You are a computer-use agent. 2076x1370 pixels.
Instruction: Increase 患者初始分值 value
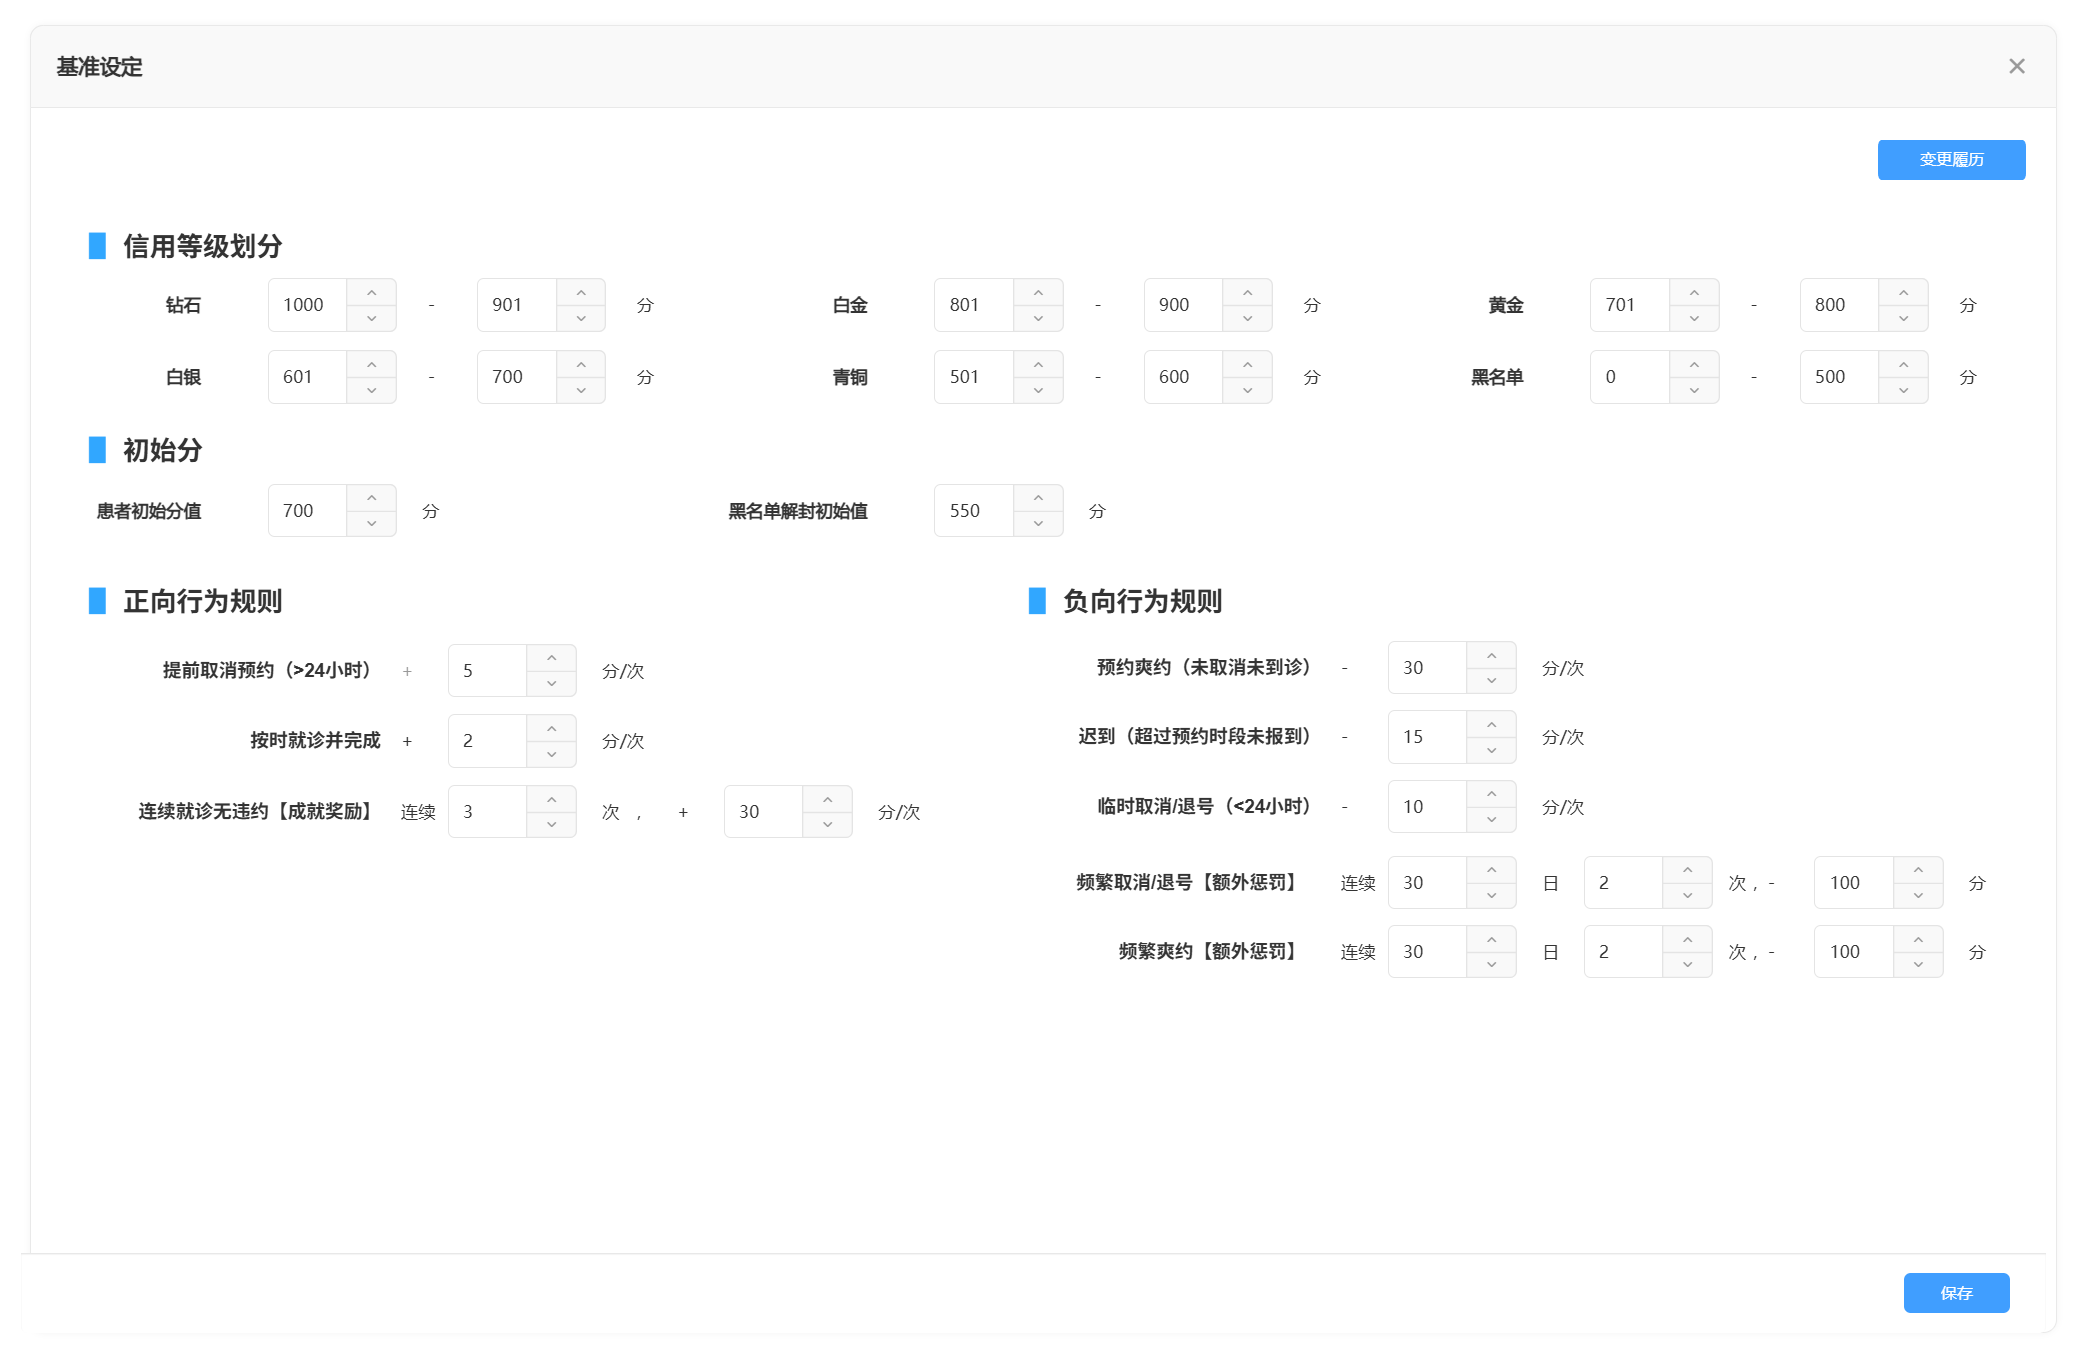371,498
